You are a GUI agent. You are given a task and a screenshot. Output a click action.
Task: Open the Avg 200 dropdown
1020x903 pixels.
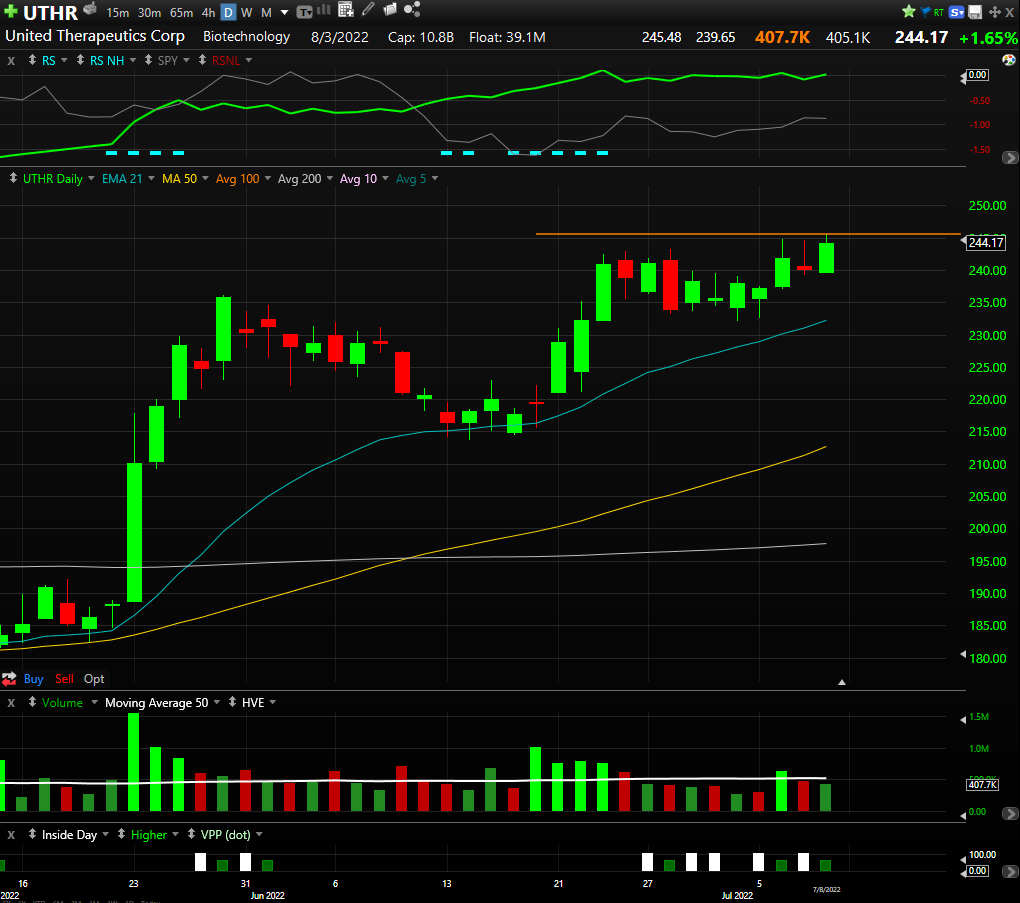(x=329, y=178)
